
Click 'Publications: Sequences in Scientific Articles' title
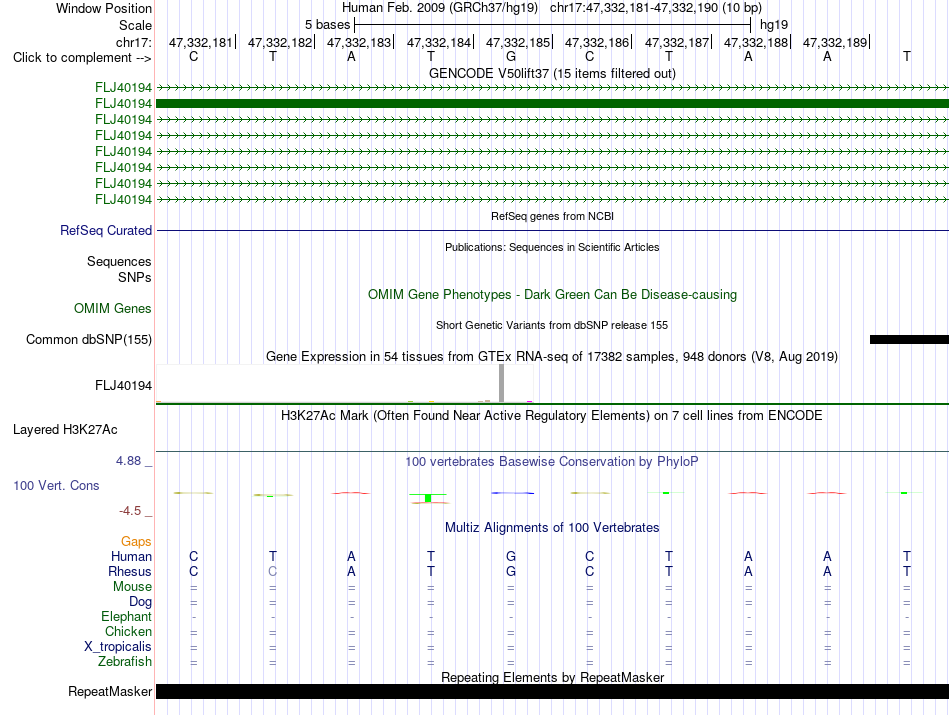[552, 247]
